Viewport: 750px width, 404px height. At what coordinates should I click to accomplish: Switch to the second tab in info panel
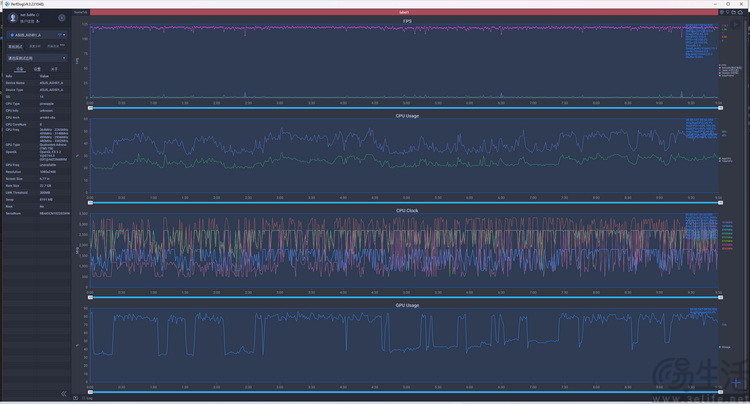(x=37, y=69)
